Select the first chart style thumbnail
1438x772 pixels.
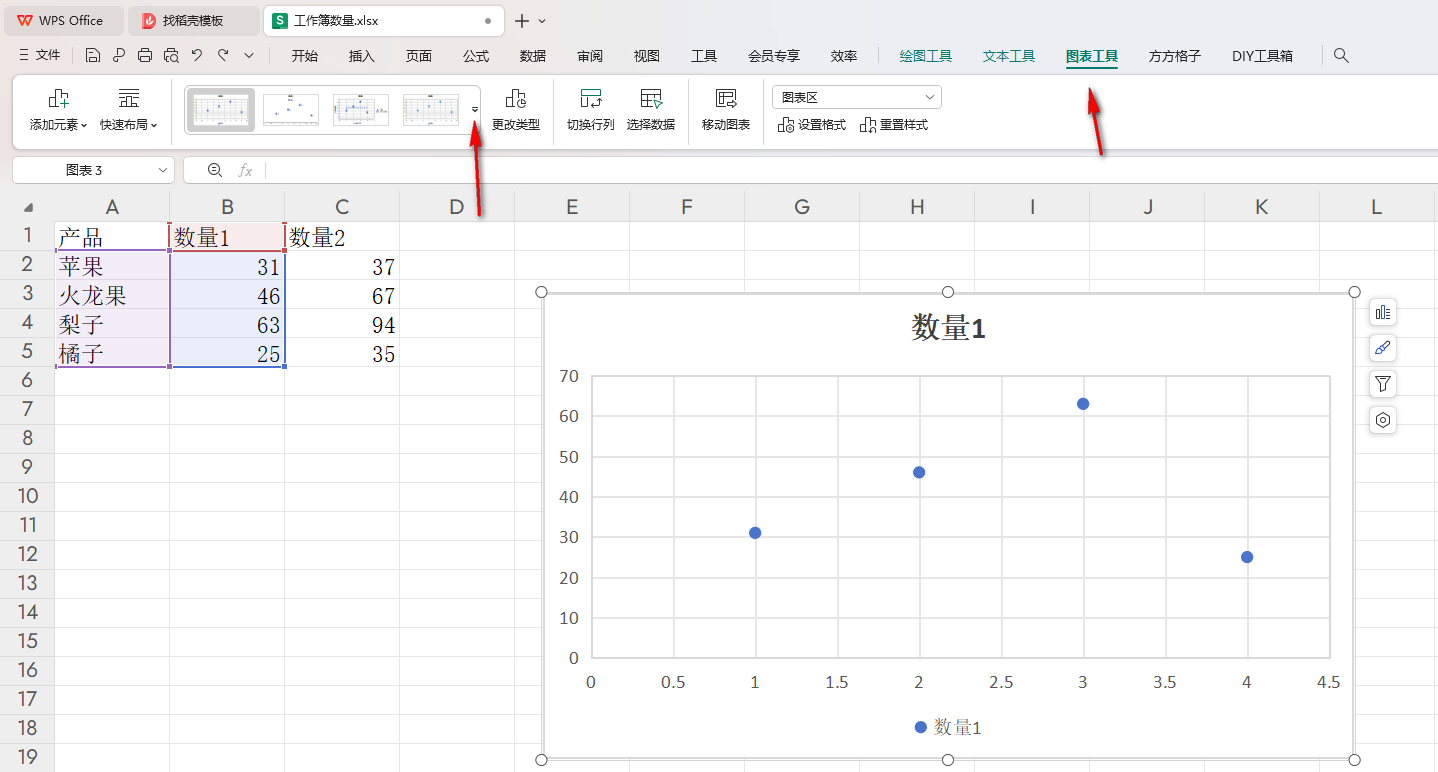[x=221, y=110]
